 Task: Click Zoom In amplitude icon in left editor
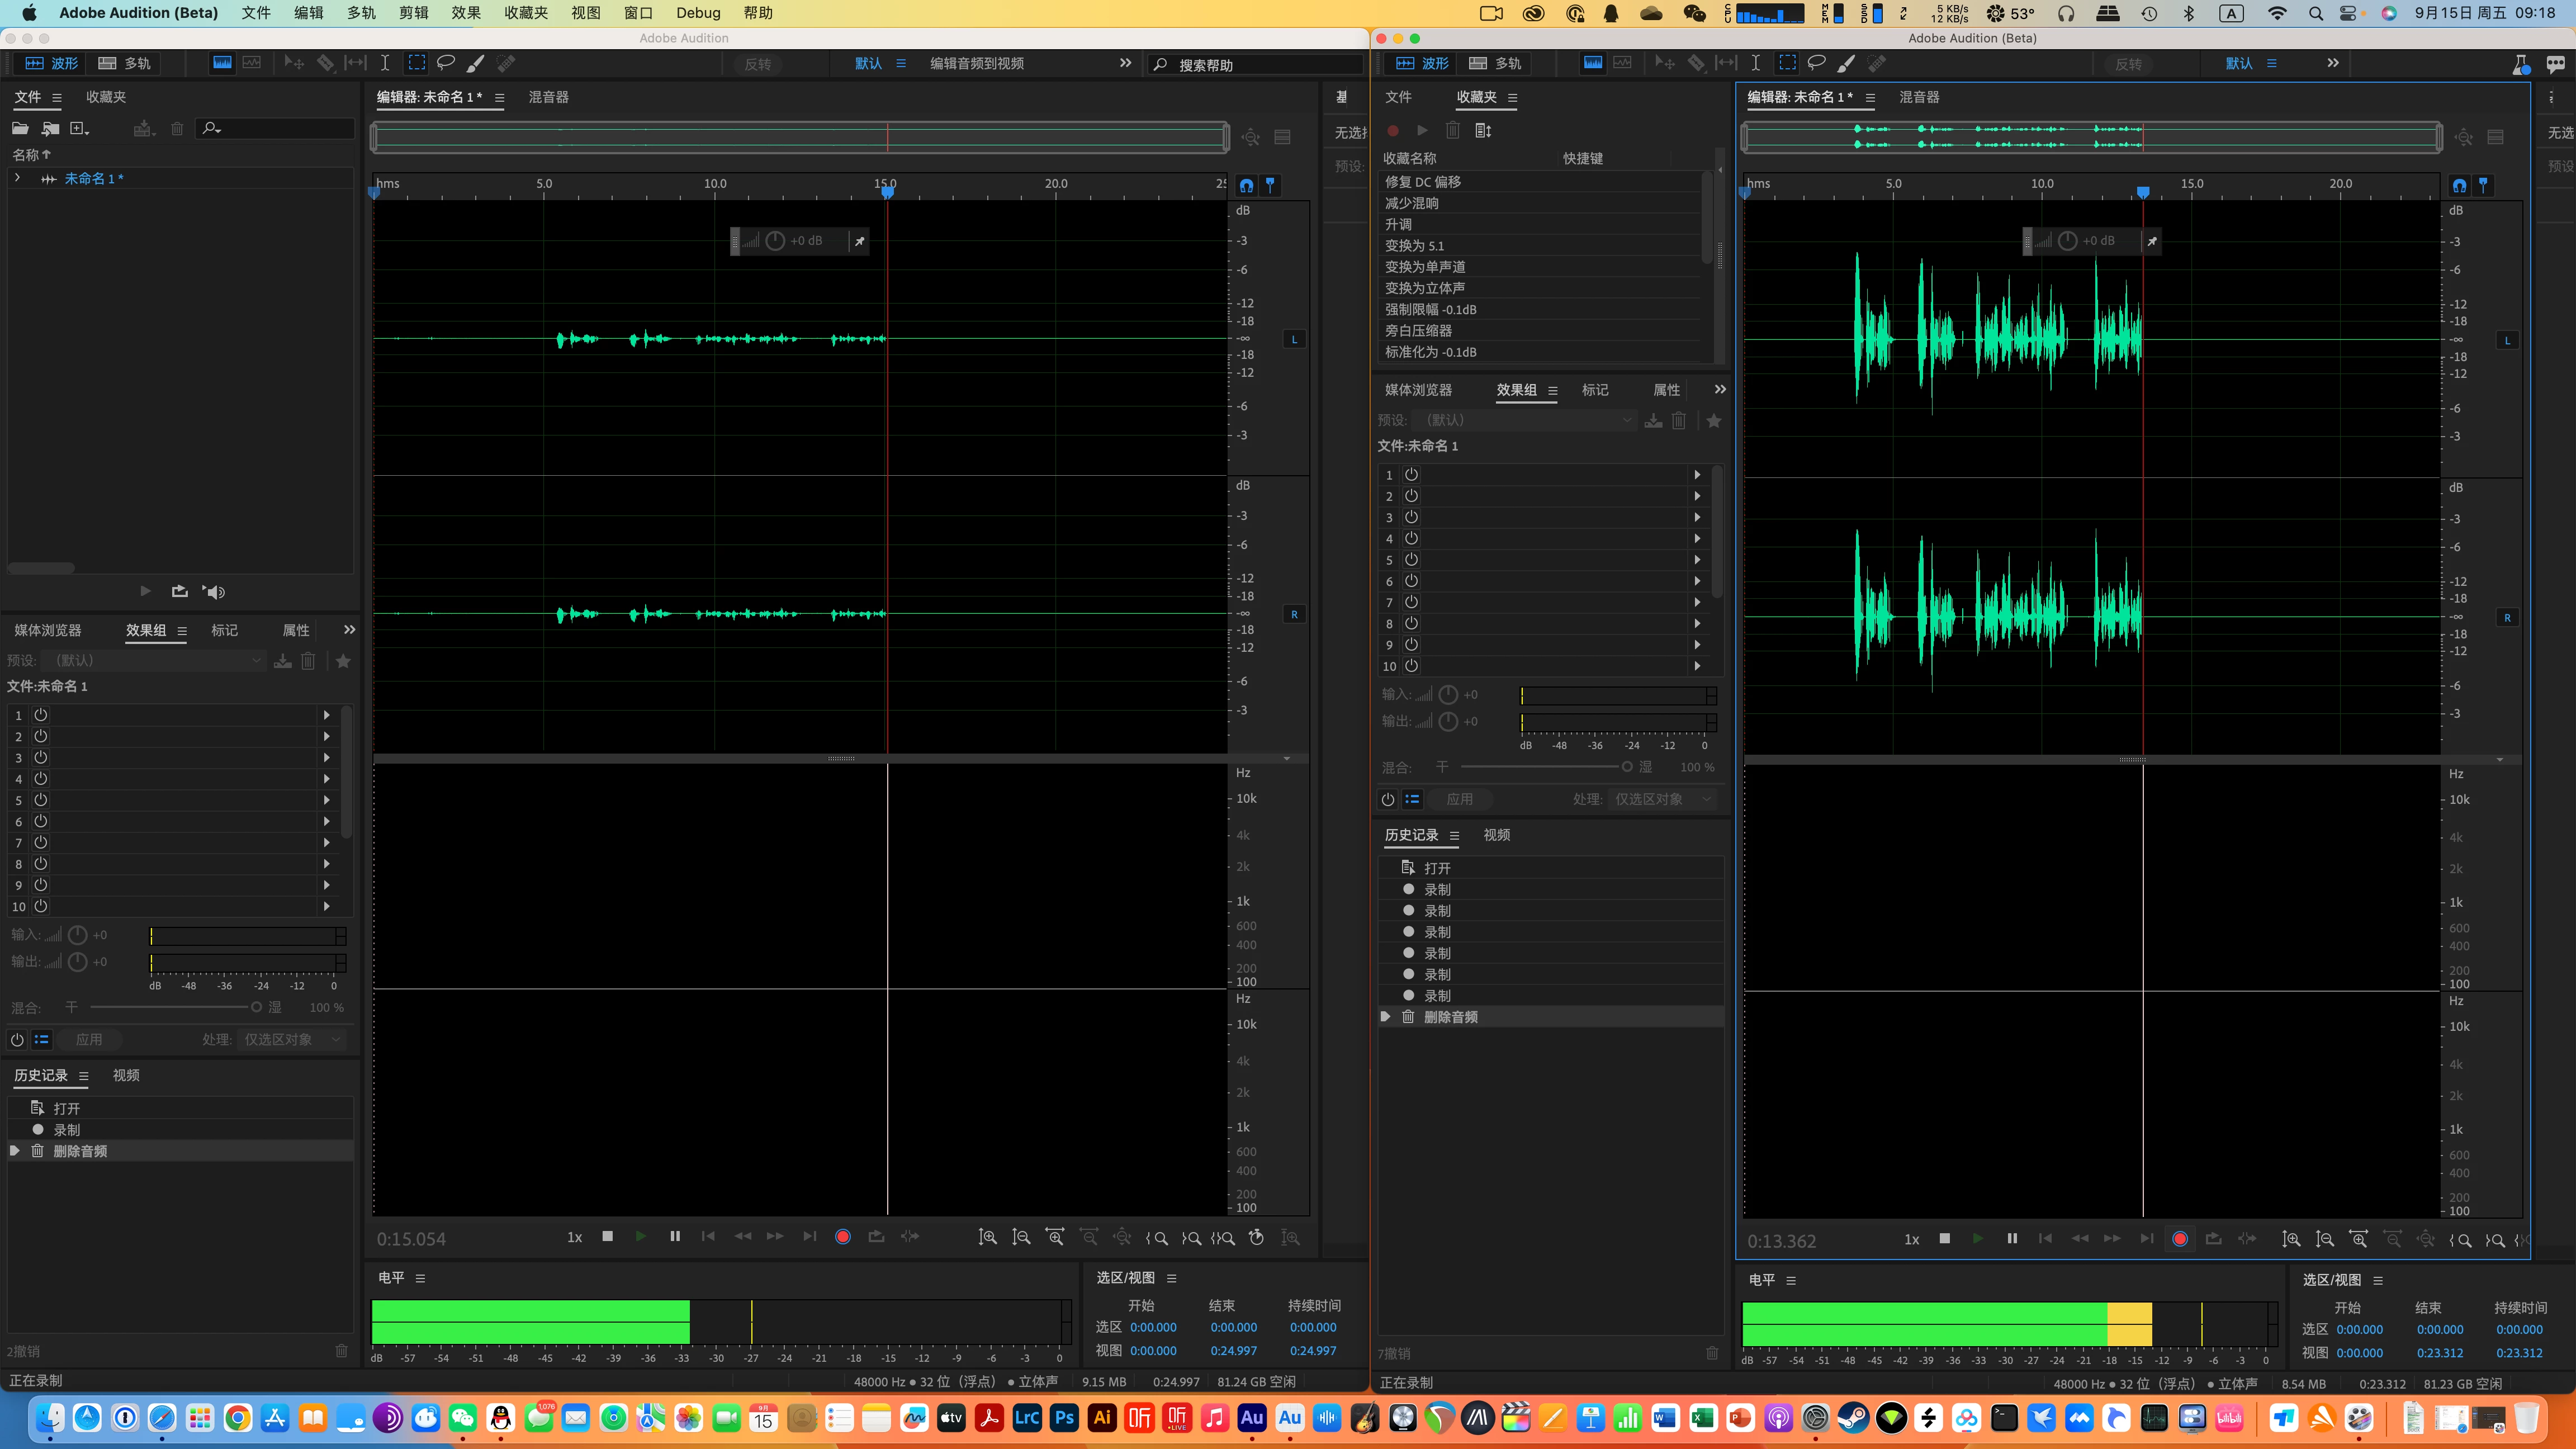click(987, 1237)
